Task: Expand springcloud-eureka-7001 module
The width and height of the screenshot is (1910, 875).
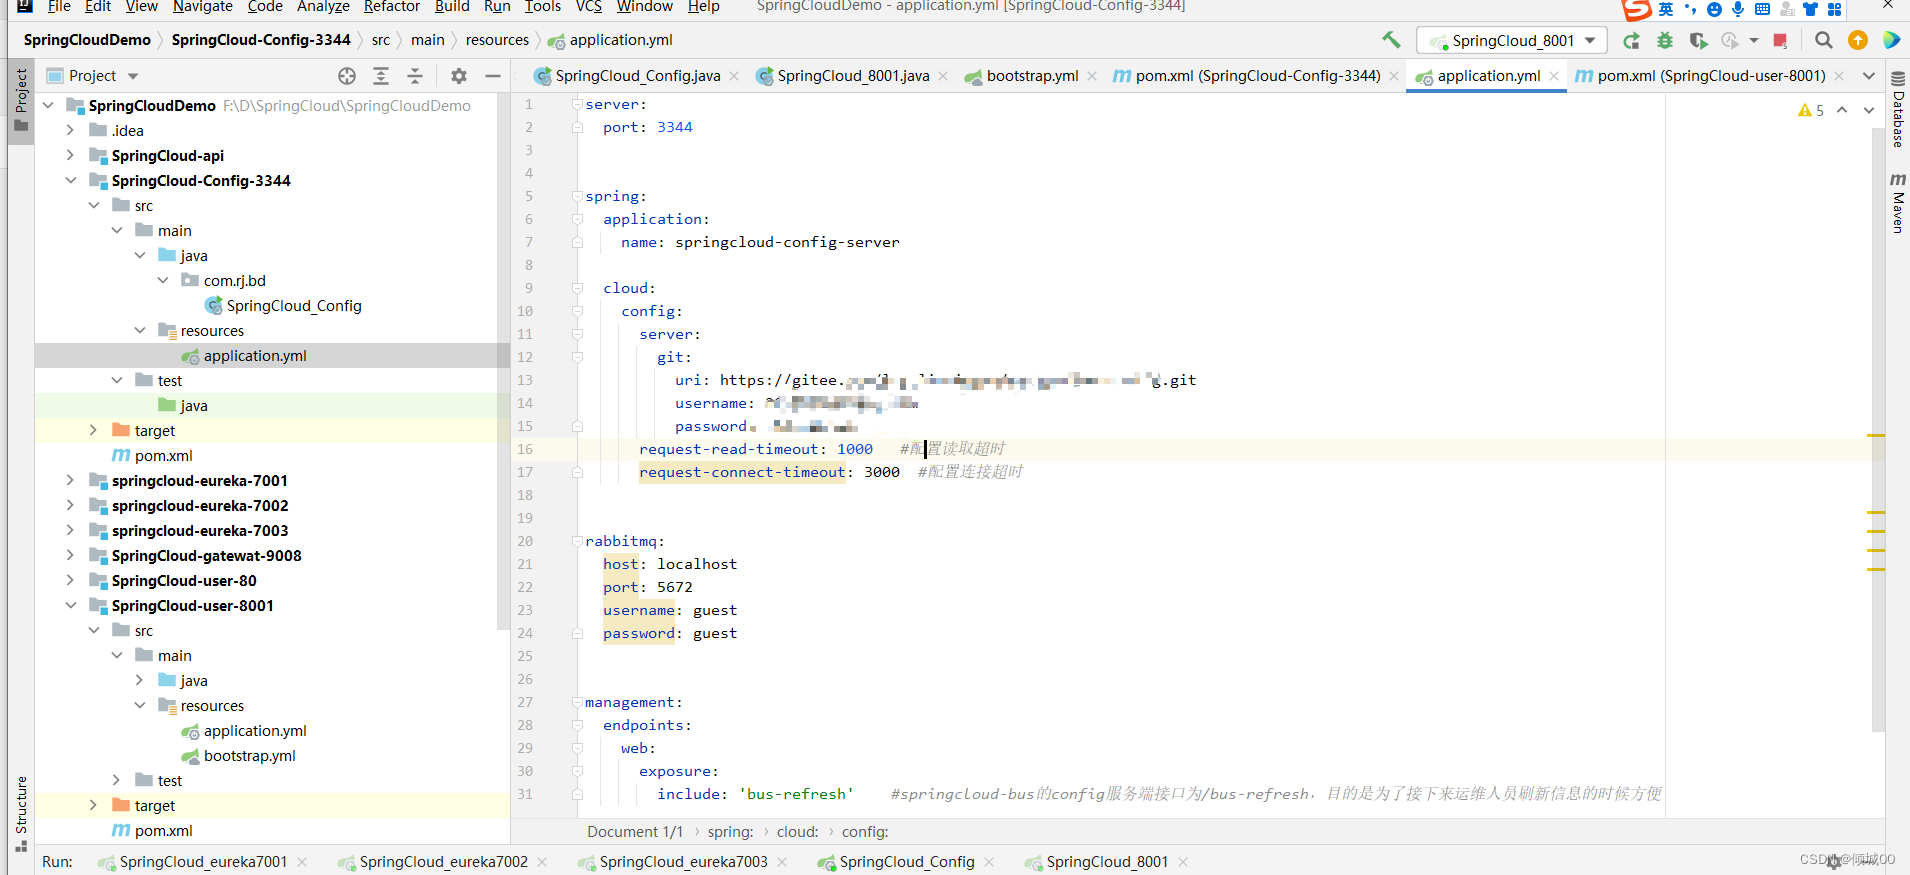Action: point(70,480)
